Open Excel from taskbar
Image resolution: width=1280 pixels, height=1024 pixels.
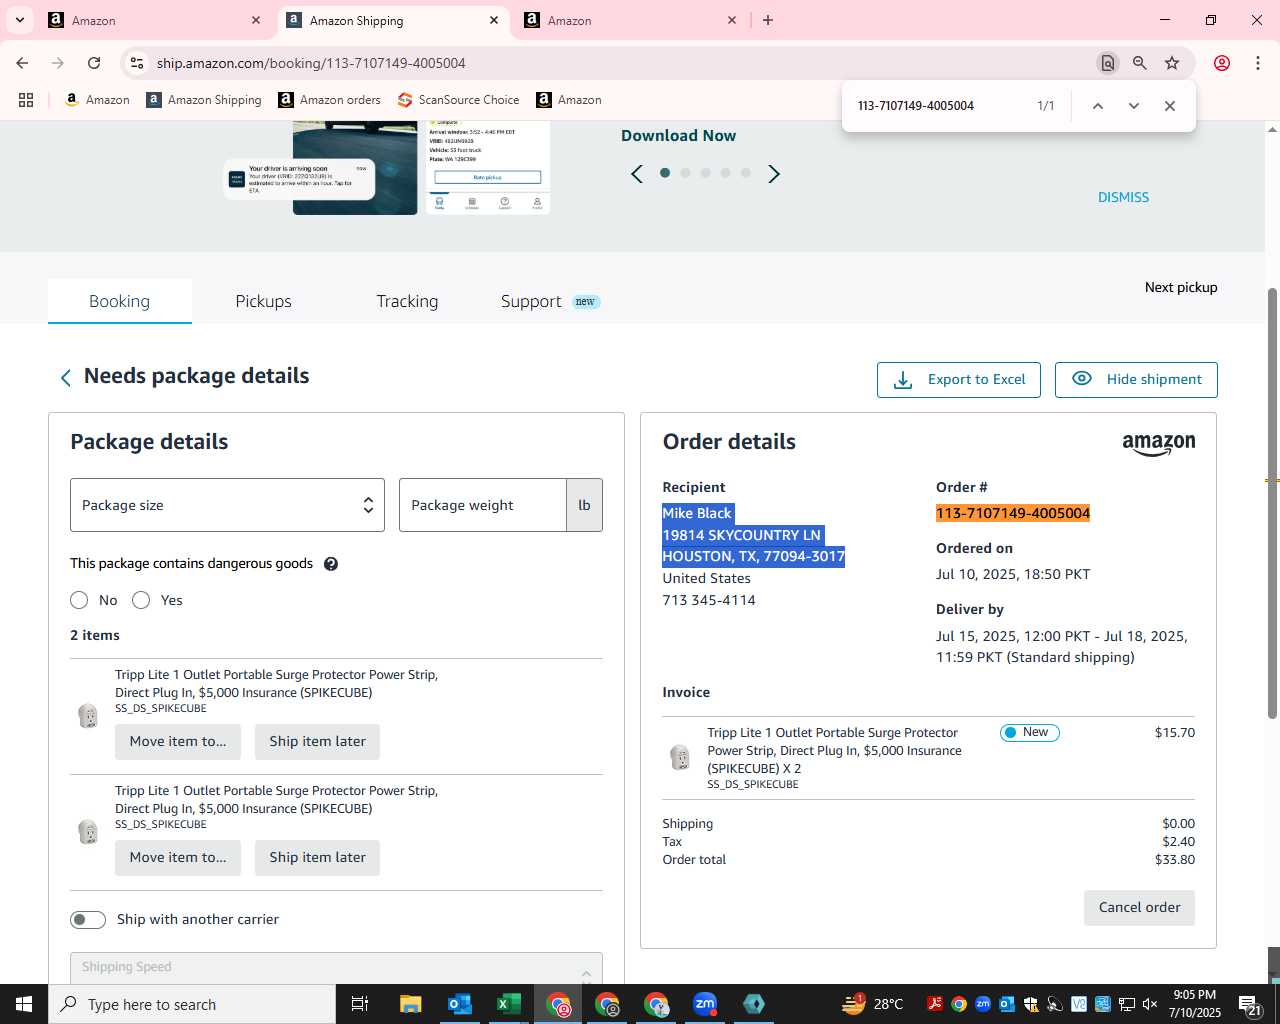point(508,1004)
